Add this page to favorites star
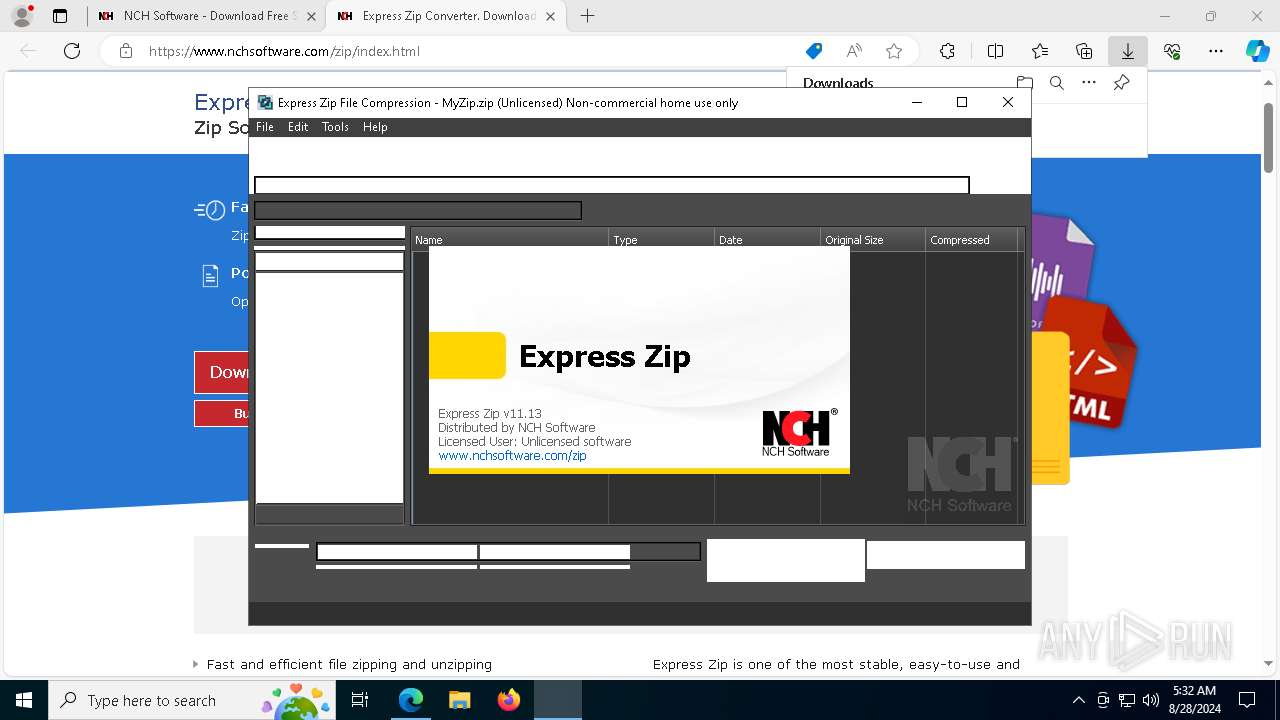This screenshot has height=720, width=1280. tap(894, 51)
